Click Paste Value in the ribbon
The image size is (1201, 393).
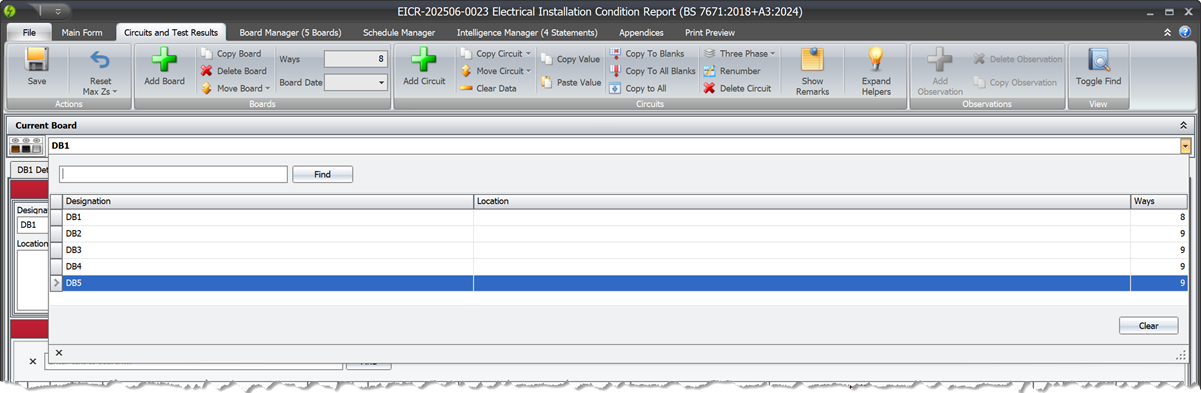570,83
